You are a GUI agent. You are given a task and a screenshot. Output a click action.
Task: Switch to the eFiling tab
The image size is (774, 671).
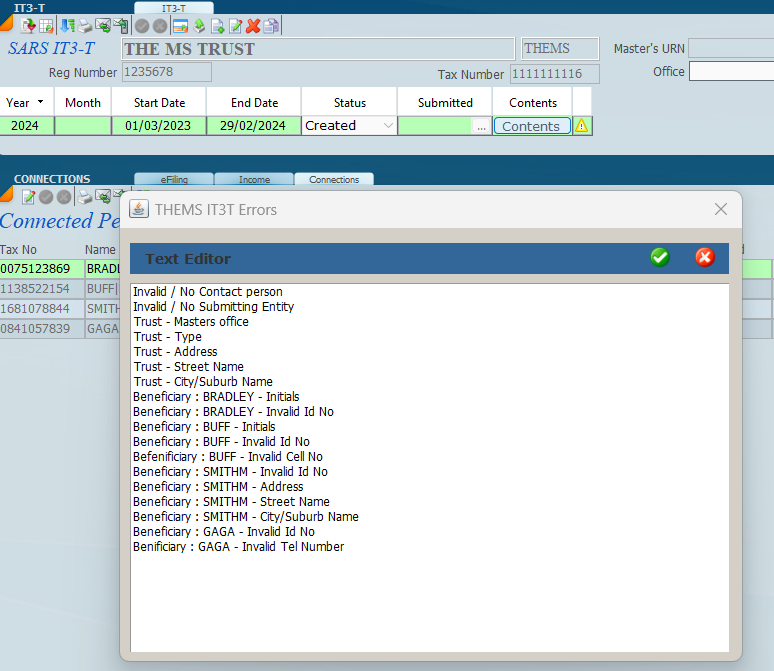pyautogui.click(x=174, y=180)
